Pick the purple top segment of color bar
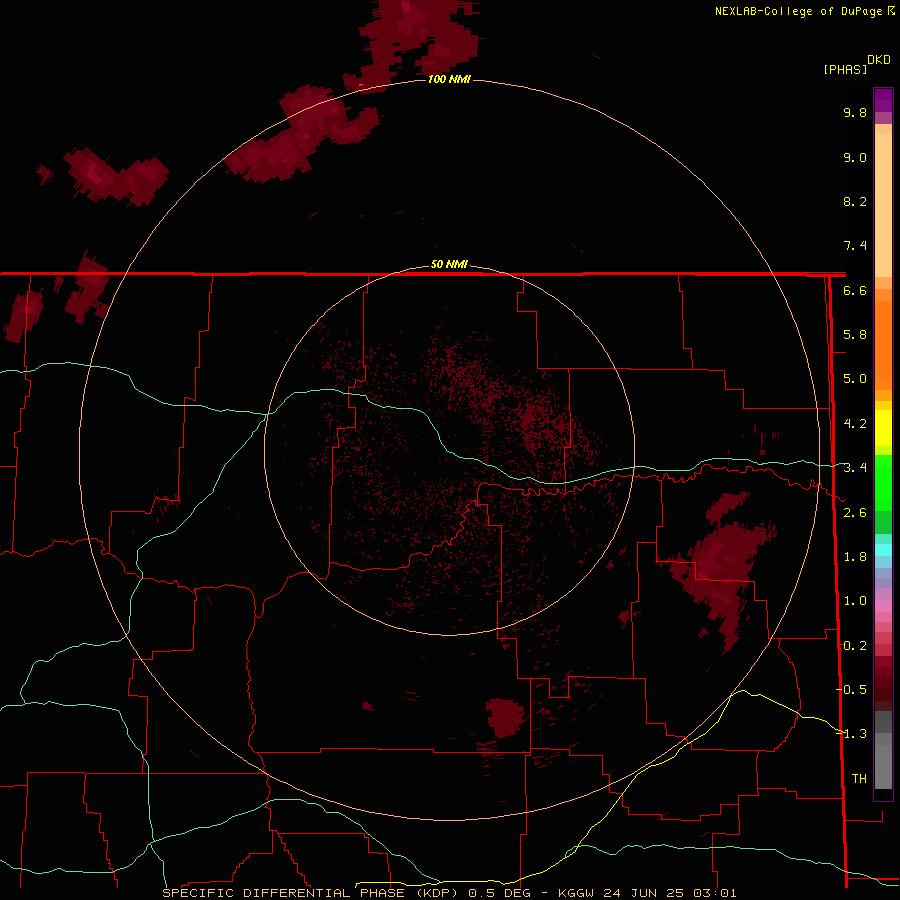This screenshot has height=900, width=900. [x=883, y=100]
